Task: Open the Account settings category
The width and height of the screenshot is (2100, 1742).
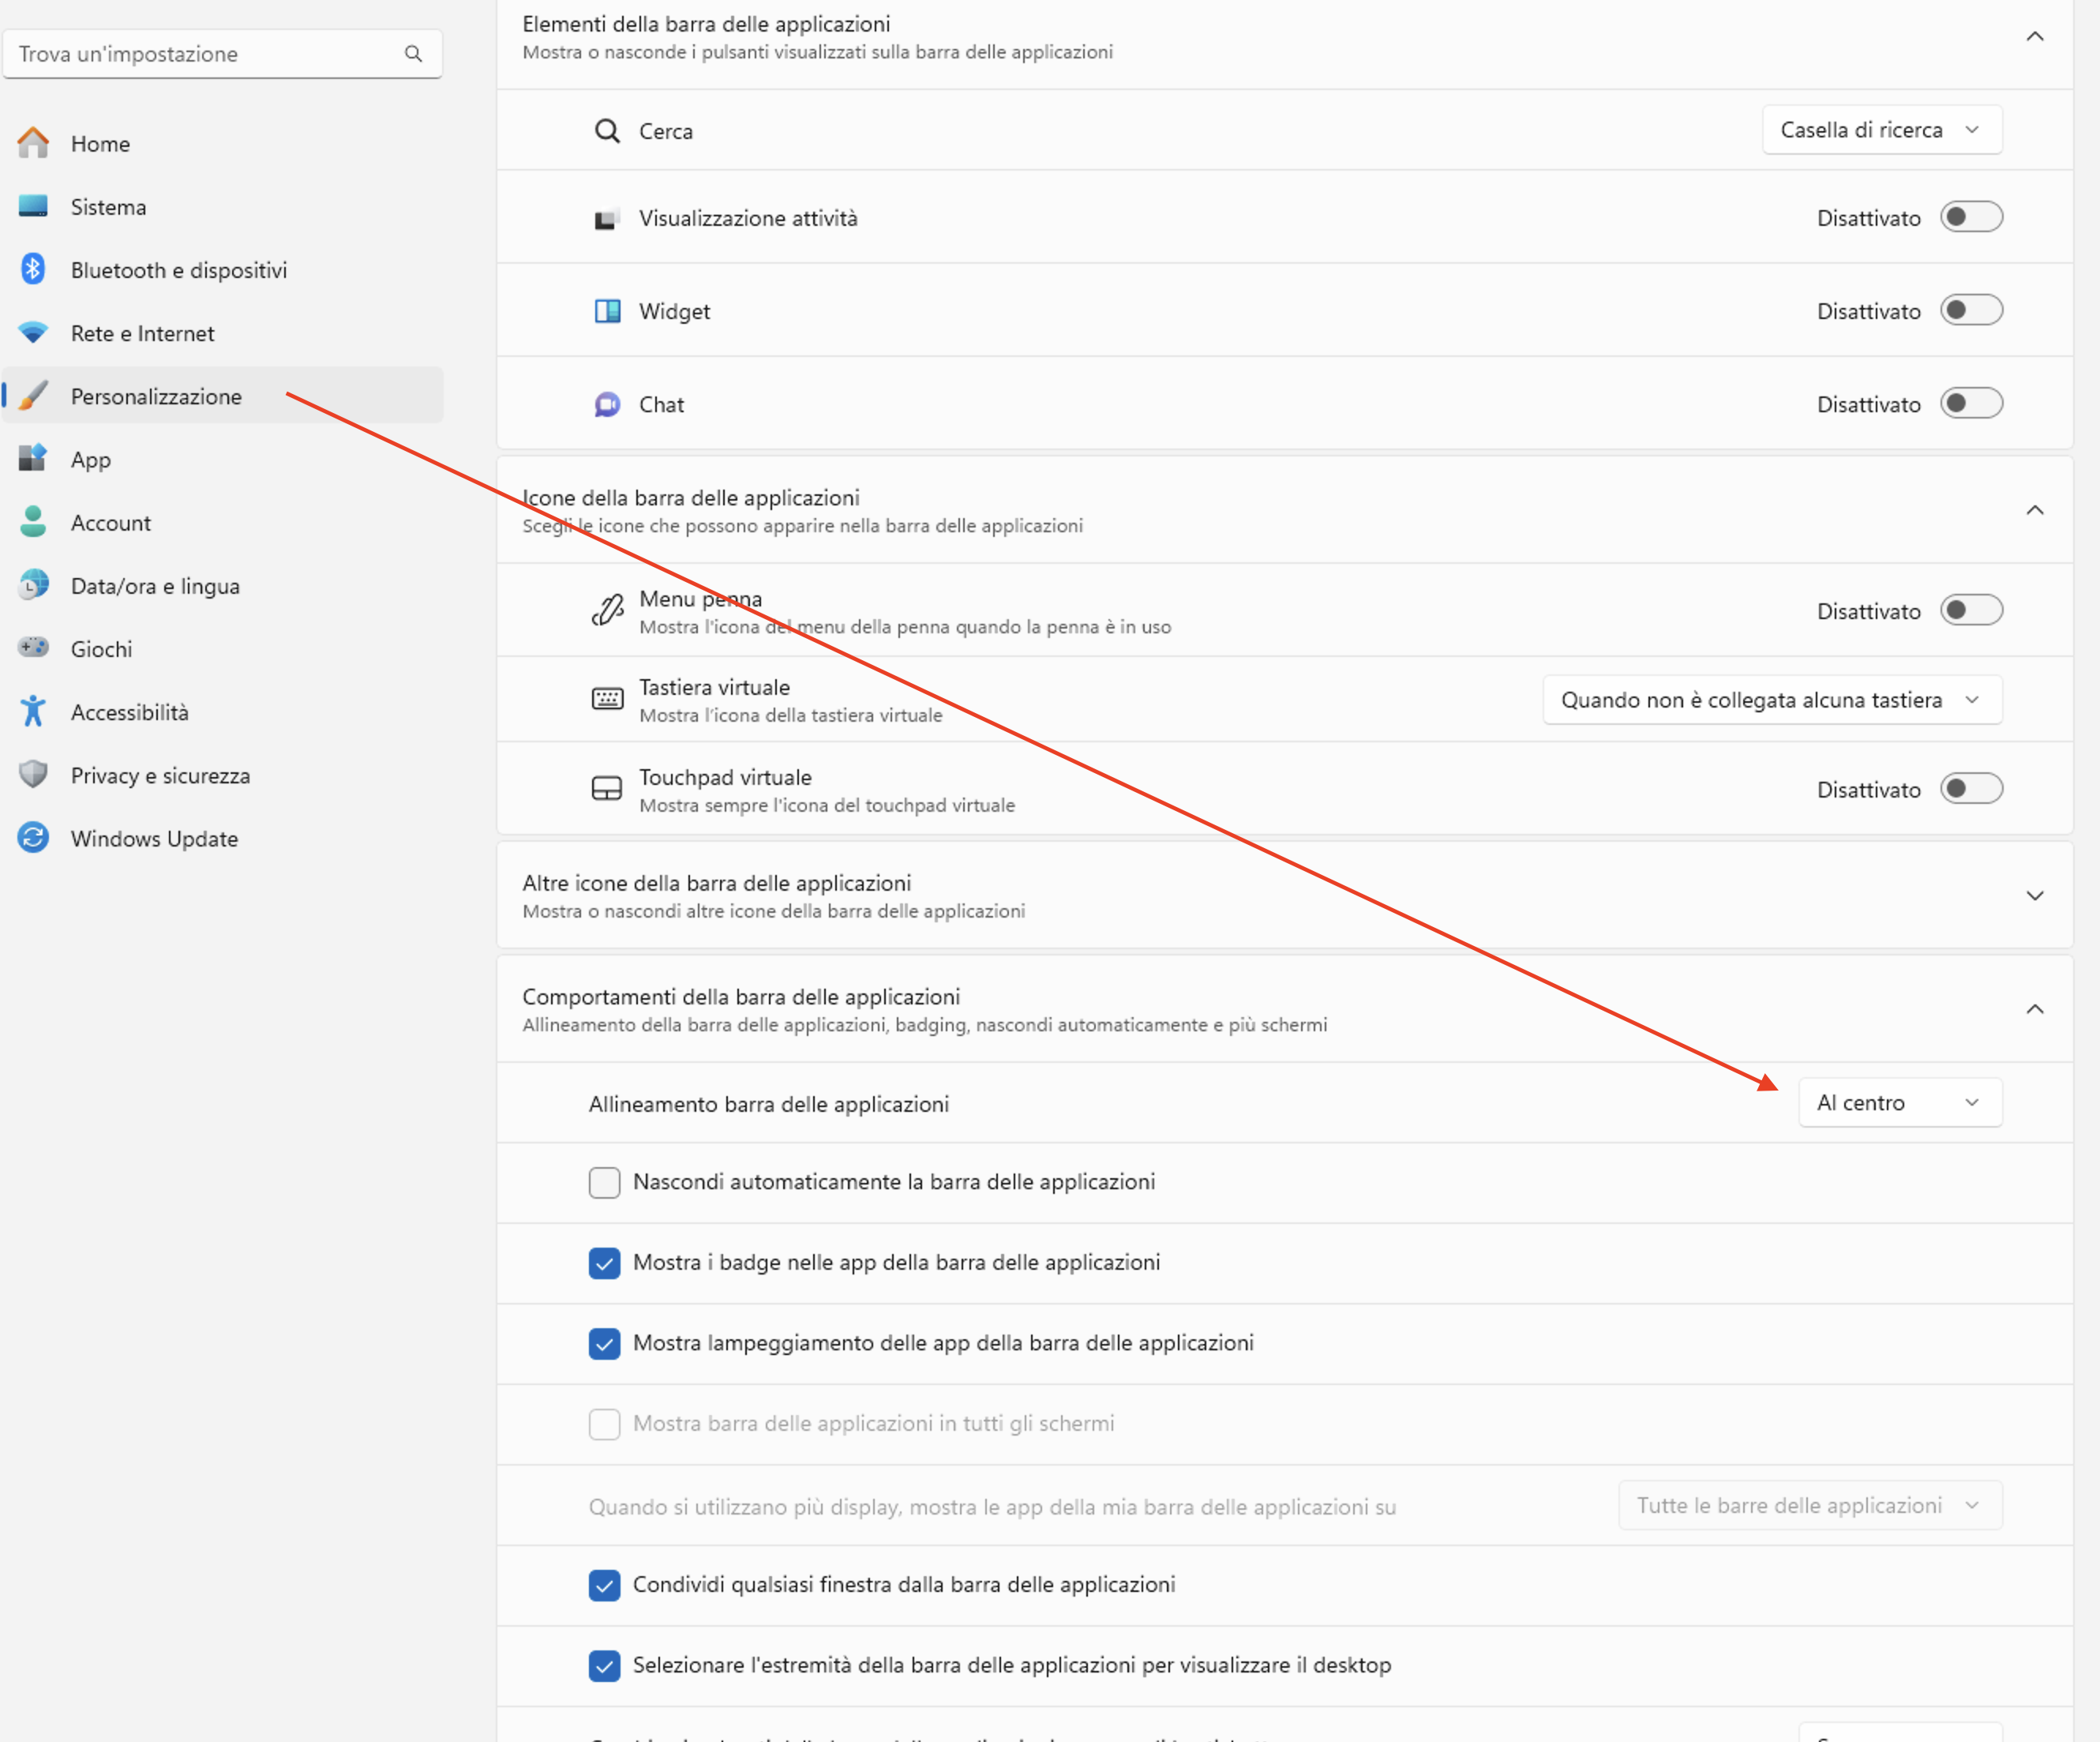Action: pyautogui.click(x=110, y=523)
